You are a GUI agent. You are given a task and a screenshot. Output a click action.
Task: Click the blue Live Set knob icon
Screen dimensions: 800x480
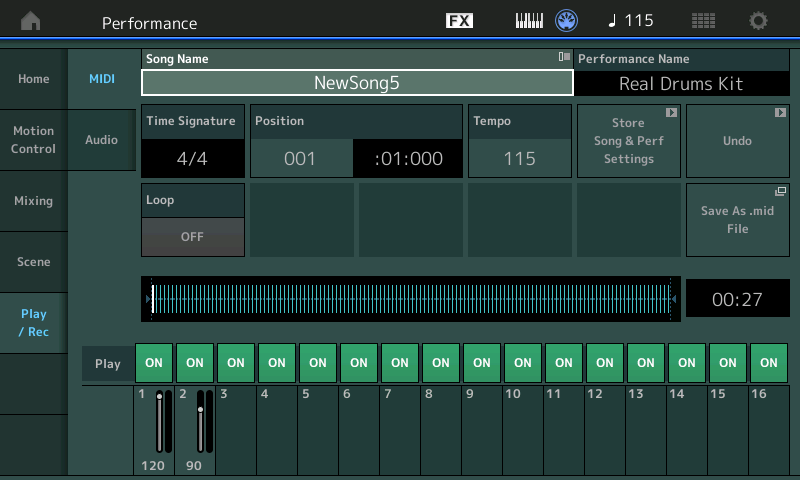(566, 21)
